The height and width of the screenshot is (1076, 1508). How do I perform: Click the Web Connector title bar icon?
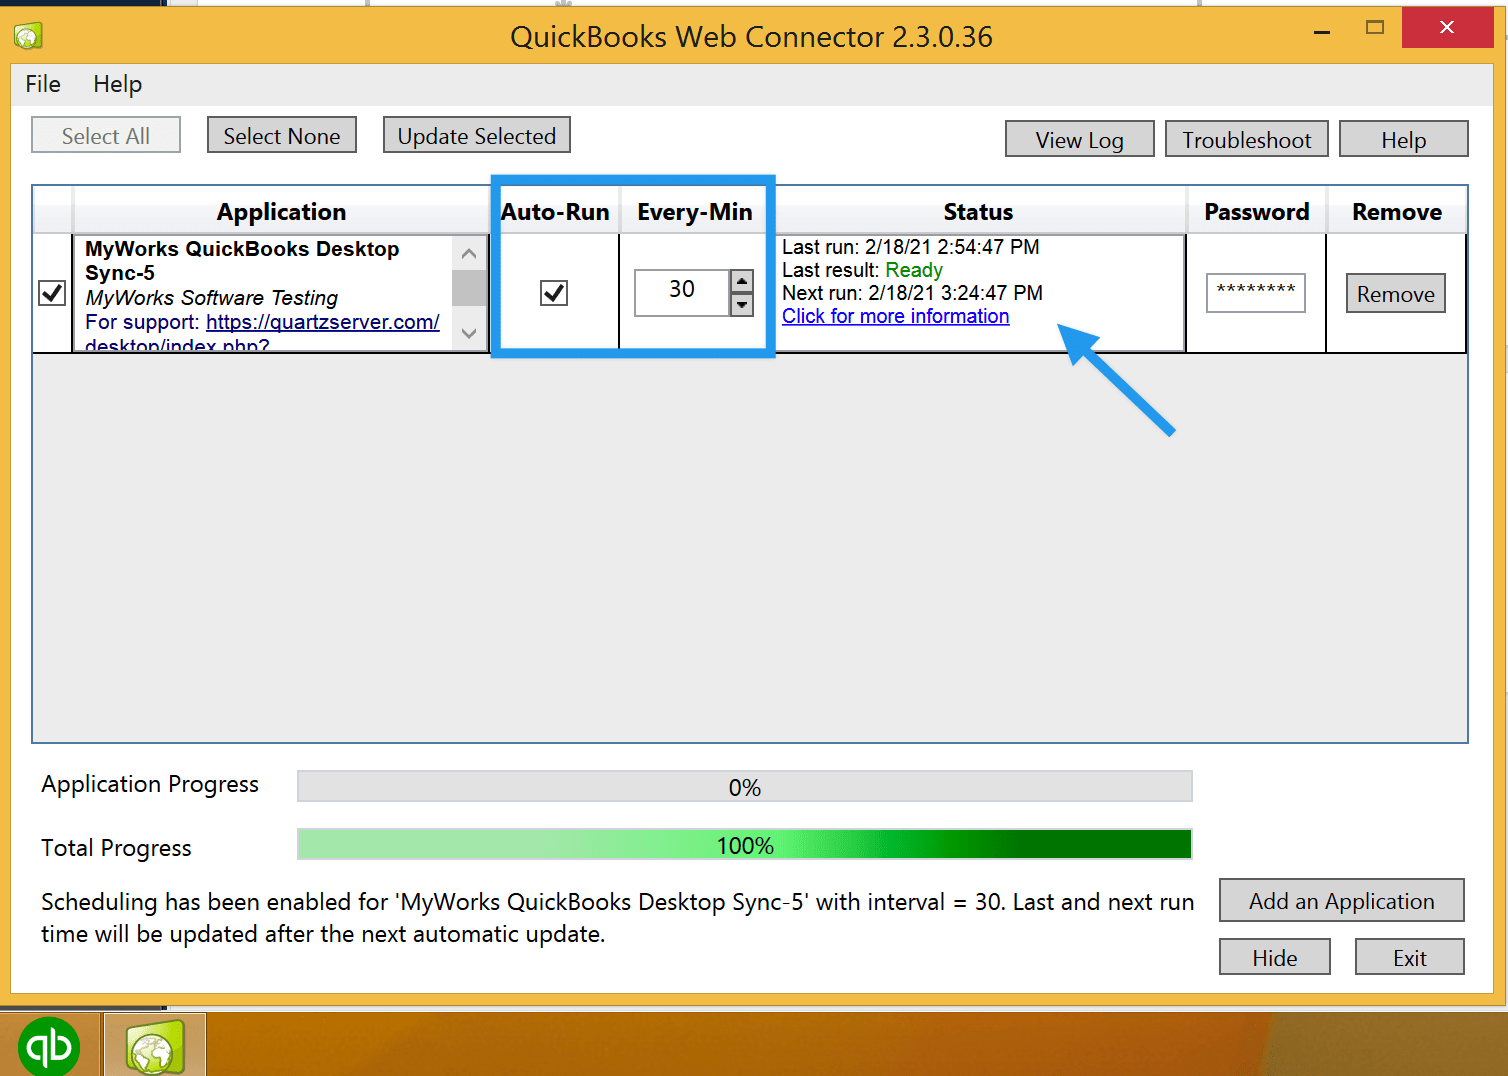[28, 37]
